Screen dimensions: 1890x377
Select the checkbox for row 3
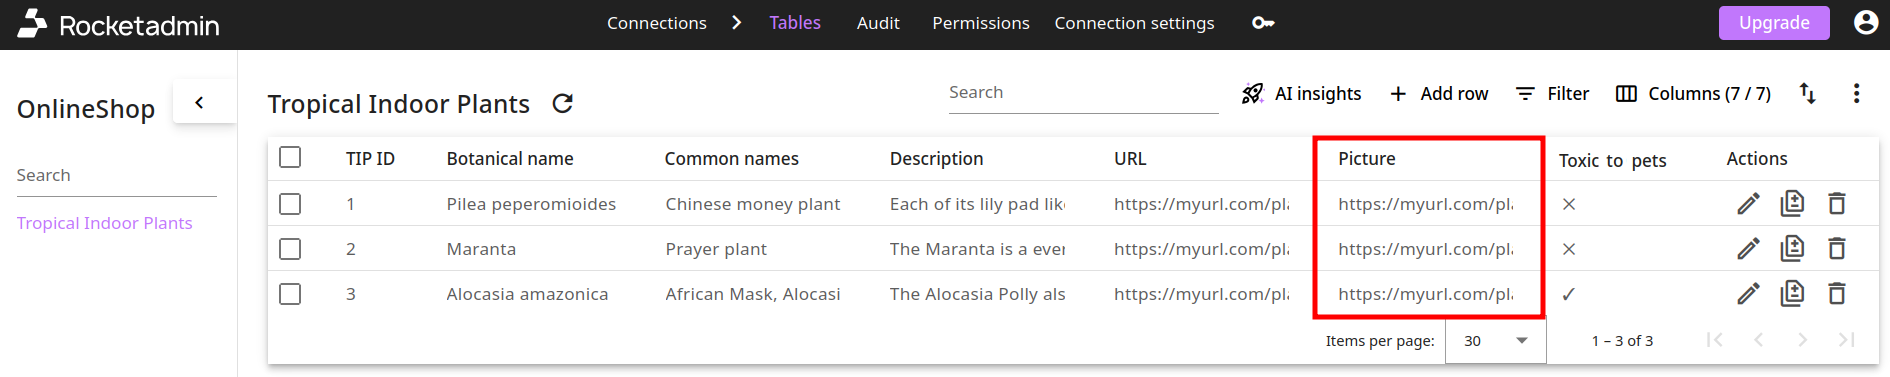click(290, 294)
